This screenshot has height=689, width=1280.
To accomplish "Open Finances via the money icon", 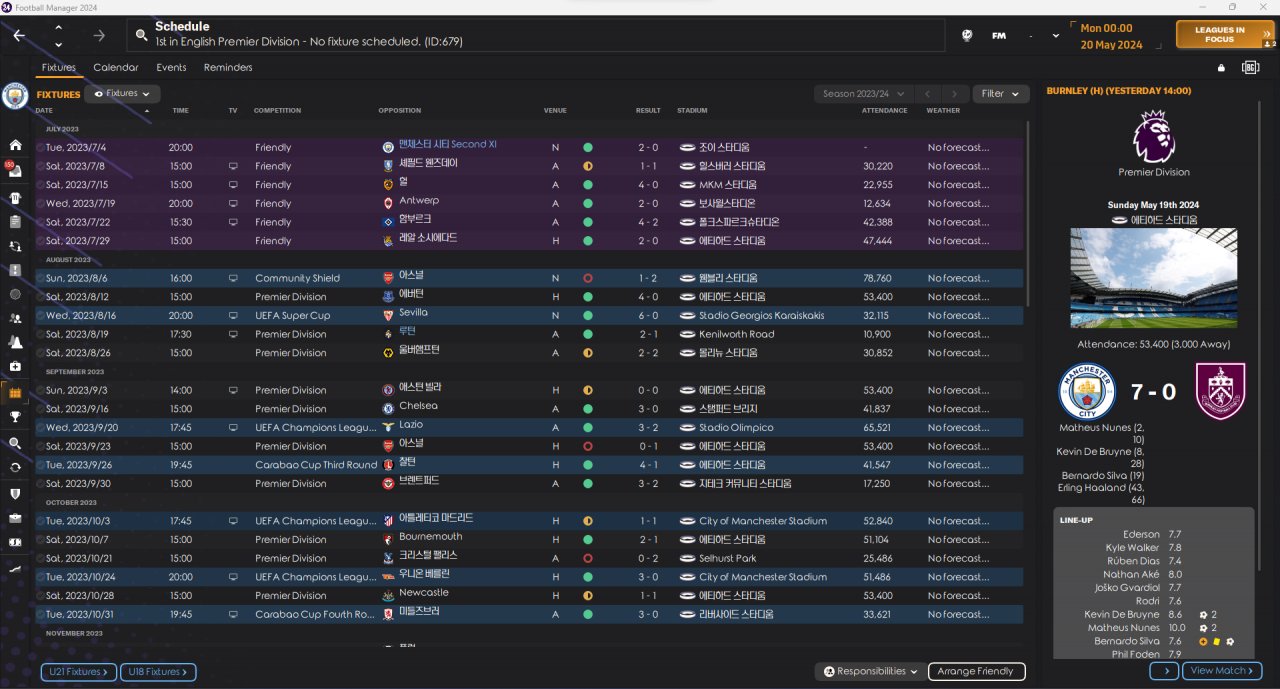I will 15,543.
